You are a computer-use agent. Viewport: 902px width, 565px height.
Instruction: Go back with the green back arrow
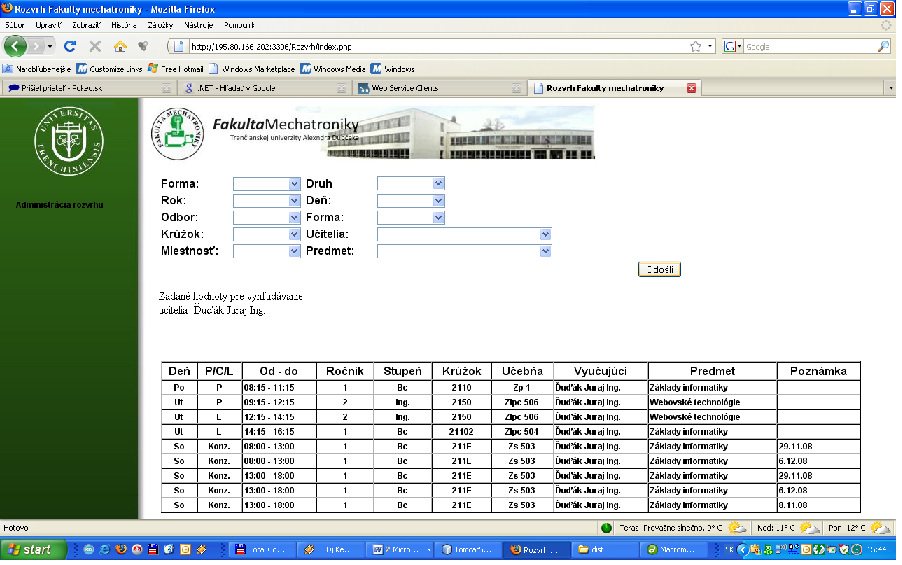point(16,46)
